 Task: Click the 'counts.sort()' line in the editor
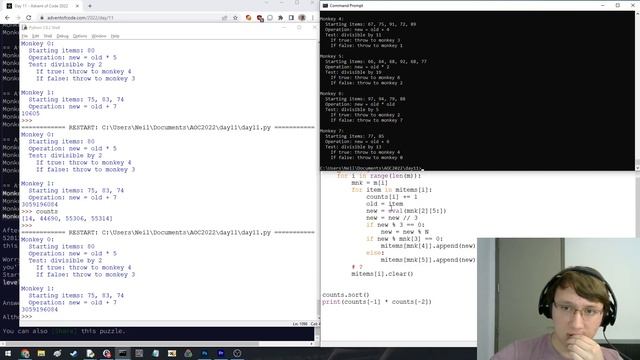point(346,295)
